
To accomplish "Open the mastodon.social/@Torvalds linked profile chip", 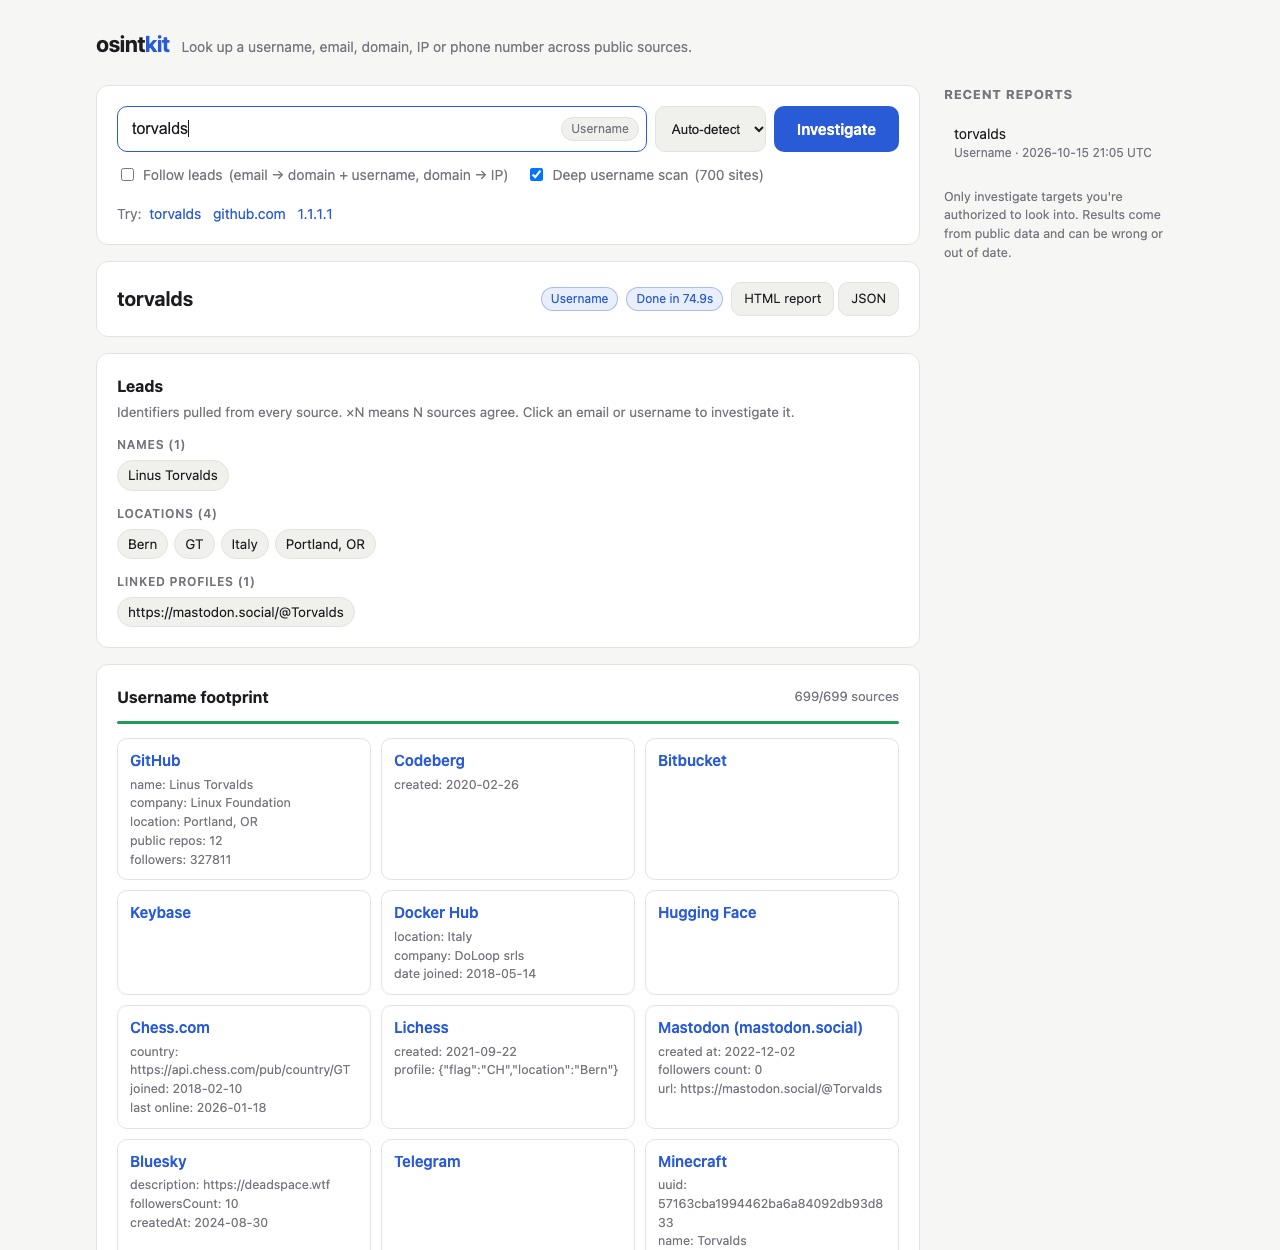I will coord(236,613).
